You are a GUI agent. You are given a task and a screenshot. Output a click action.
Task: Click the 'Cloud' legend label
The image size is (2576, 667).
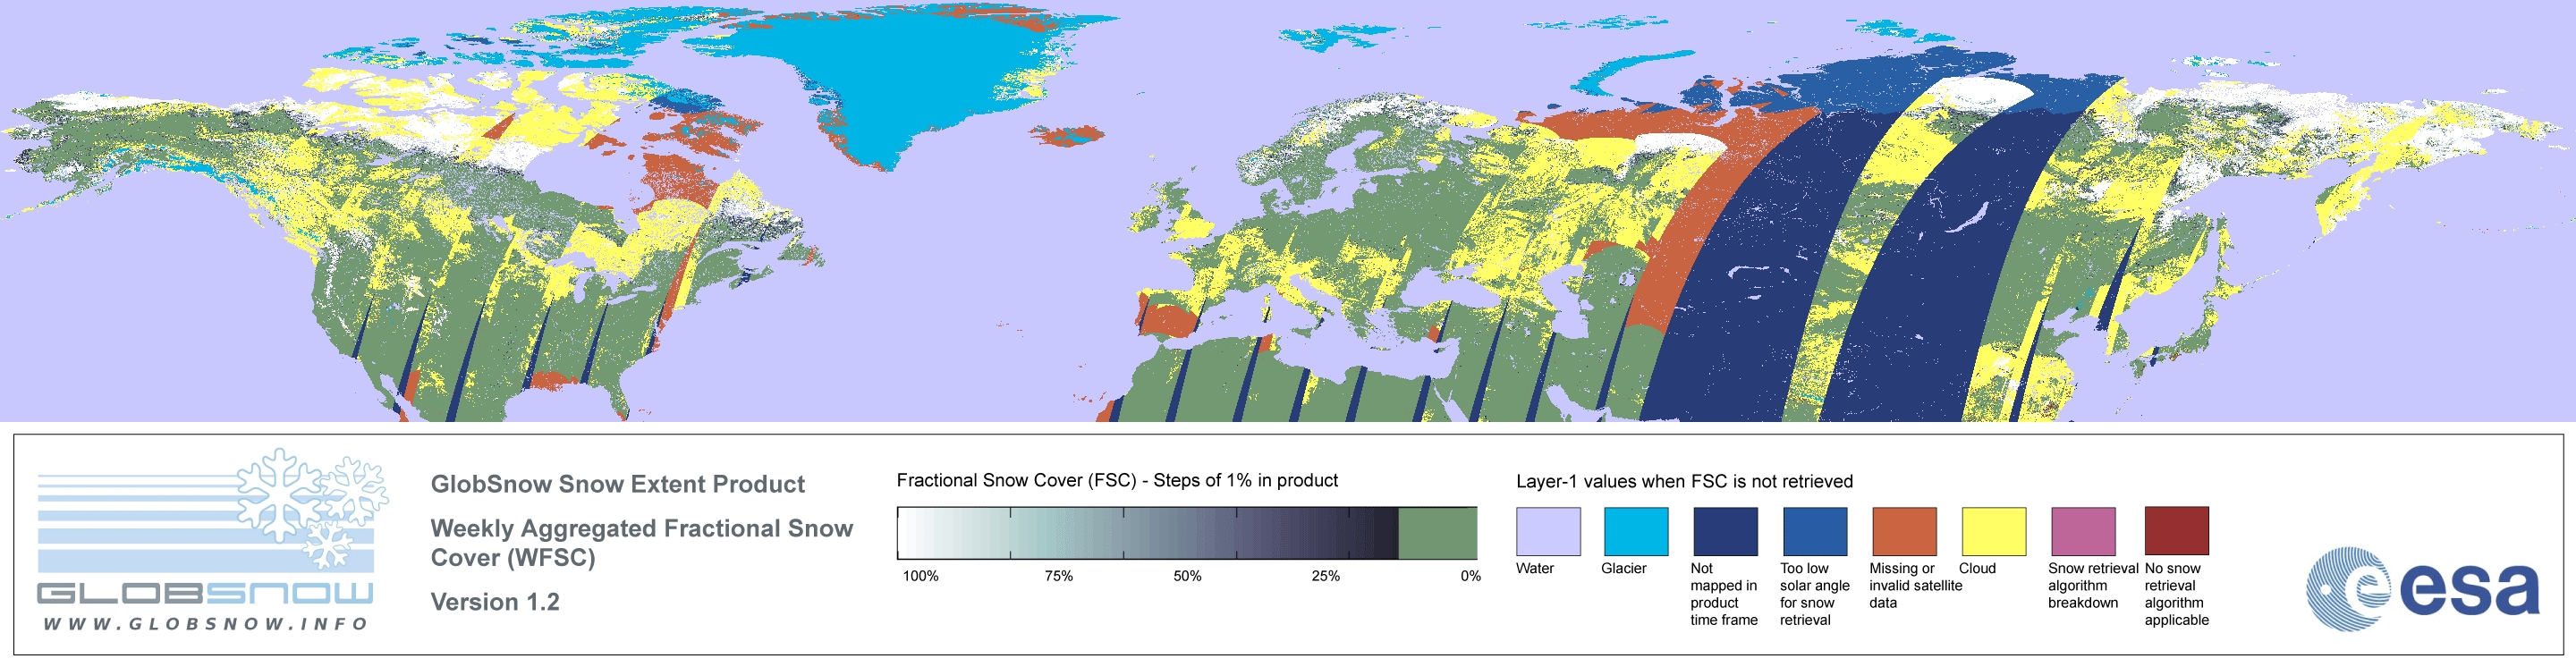[x=1977, y=568]
